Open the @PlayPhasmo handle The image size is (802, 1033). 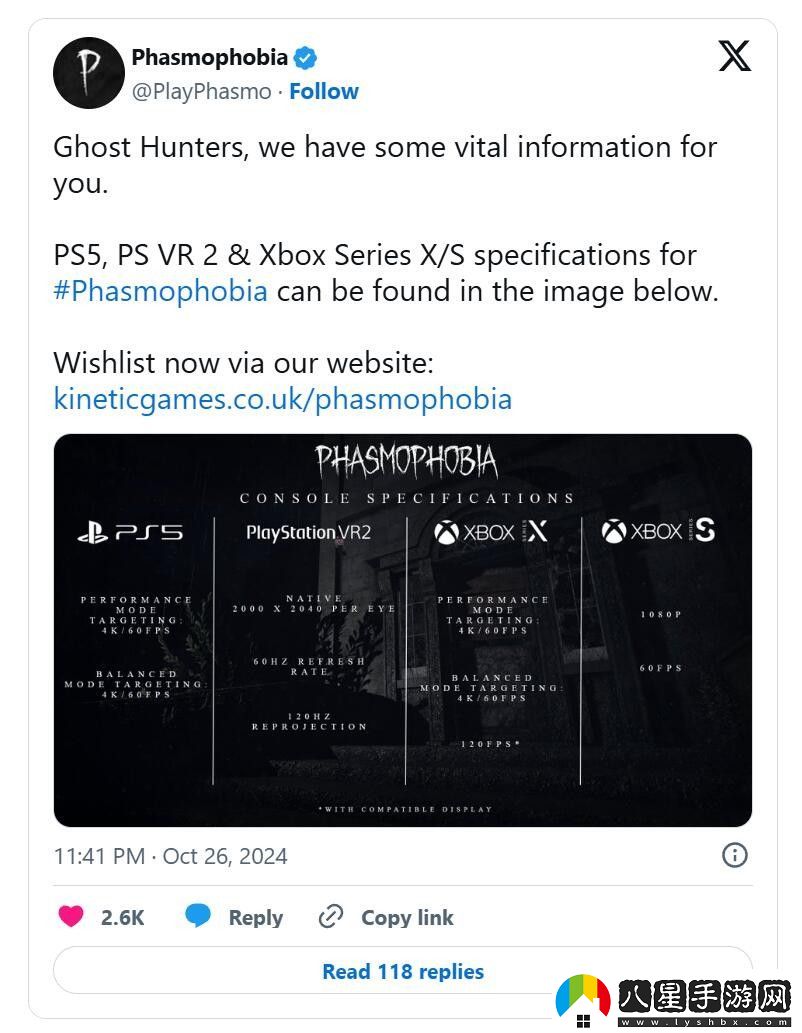201,91
